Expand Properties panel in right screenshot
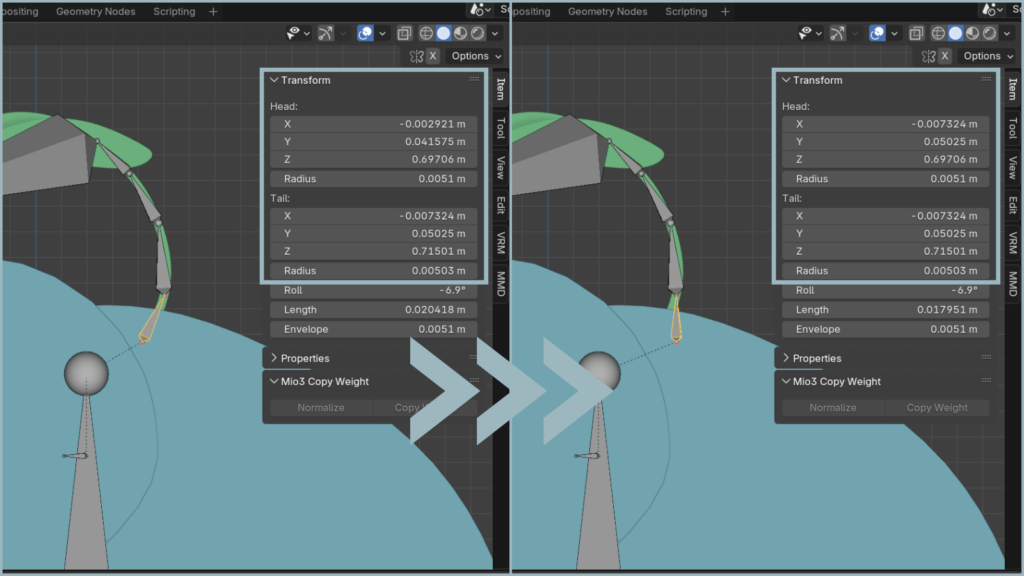1024x576 pixels. [786, 358]
